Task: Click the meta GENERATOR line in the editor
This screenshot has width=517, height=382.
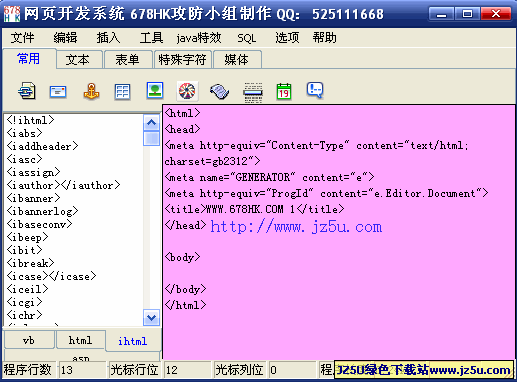Action: tap(269, 177)
